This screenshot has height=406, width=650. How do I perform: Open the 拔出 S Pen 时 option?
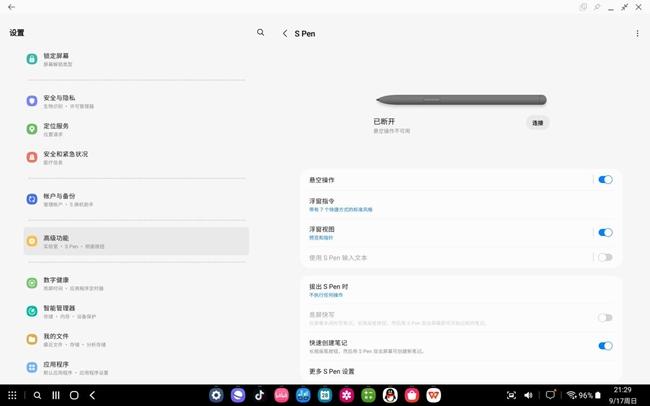coord(461,290)
